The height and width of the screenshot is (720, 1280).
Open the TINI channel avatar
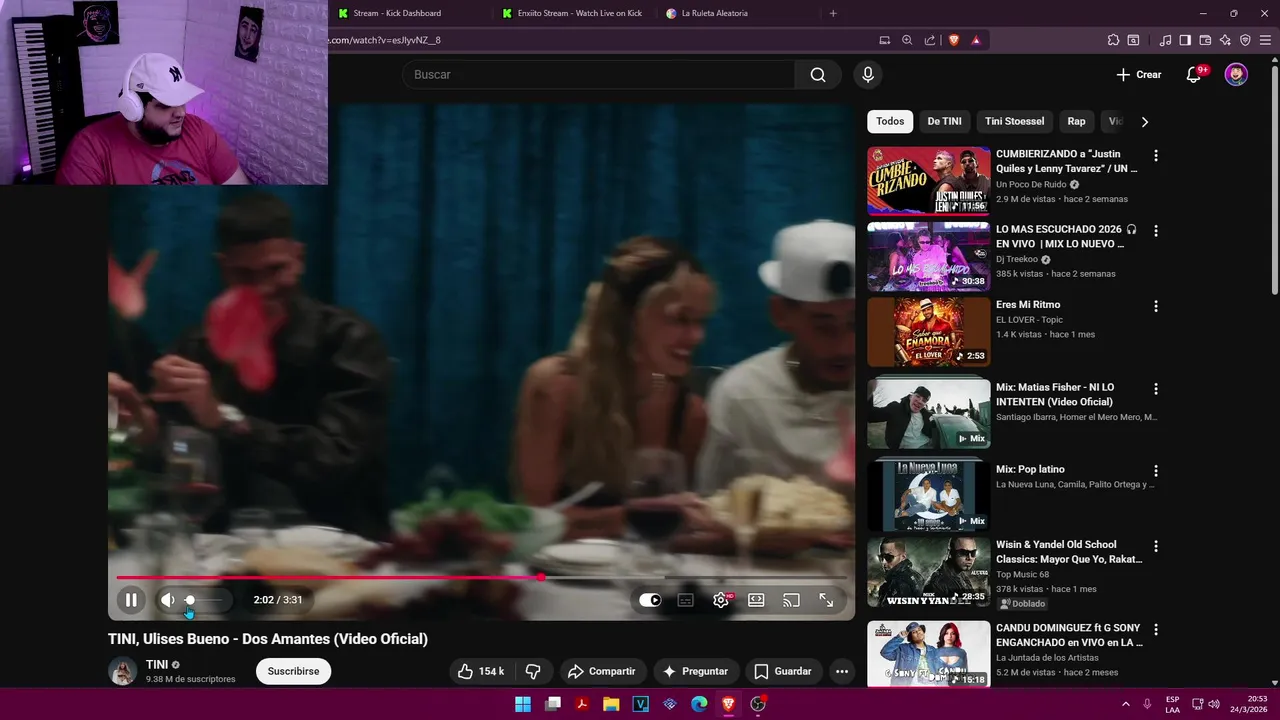click(x=122, y=671)
